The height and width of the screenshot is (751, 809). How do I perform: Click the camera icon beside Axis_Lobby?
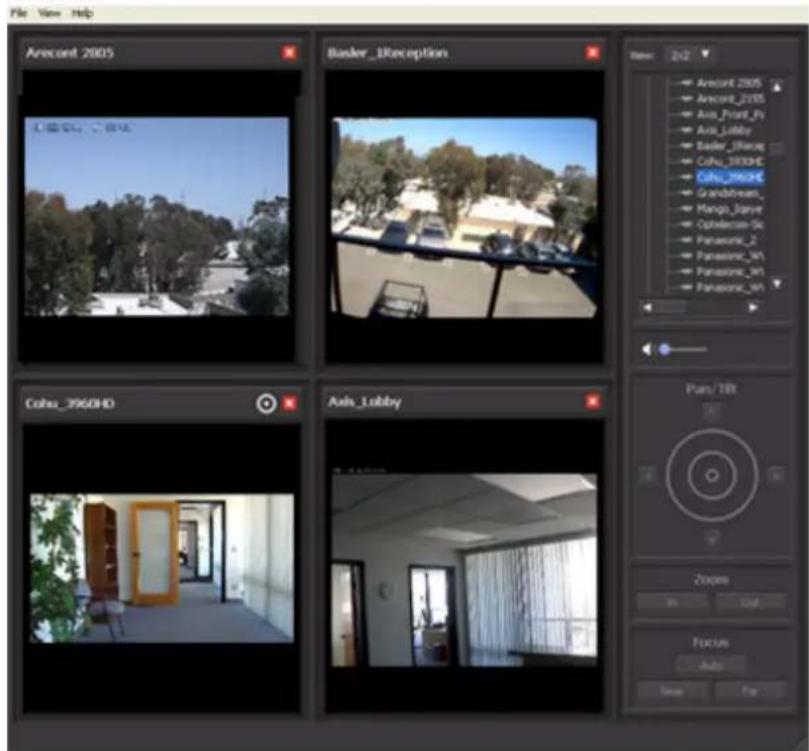point(686,130)
